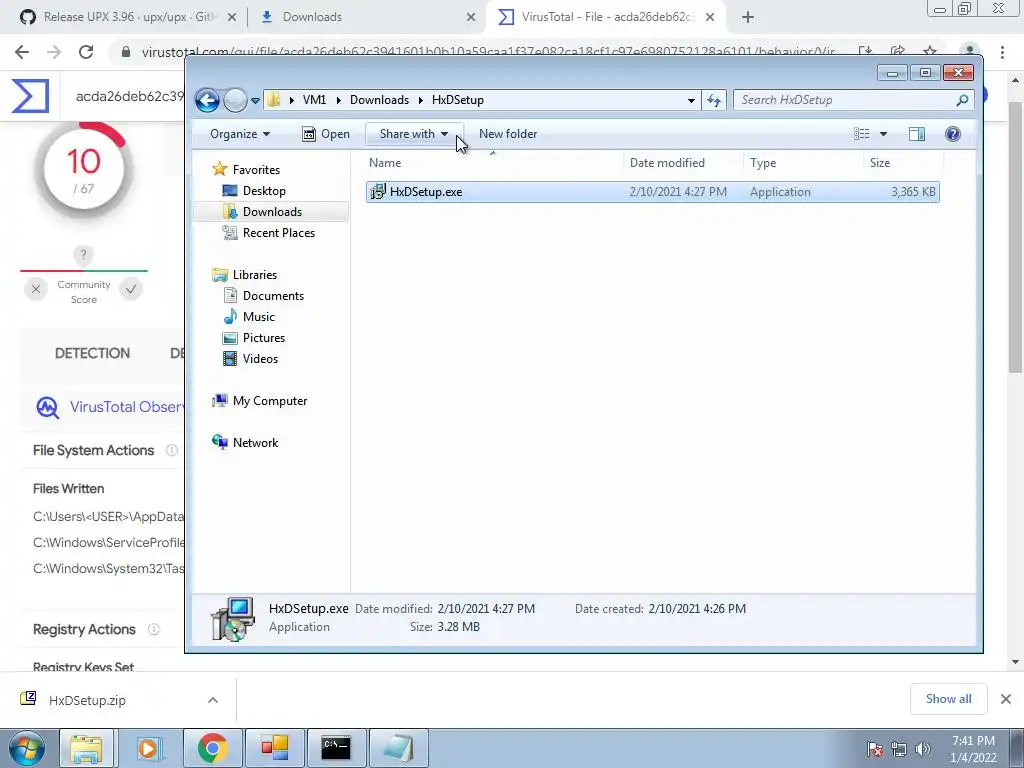Change view icon in Explorer toolbar
The height and width of the screenshot is (768, 1024).
861,134
